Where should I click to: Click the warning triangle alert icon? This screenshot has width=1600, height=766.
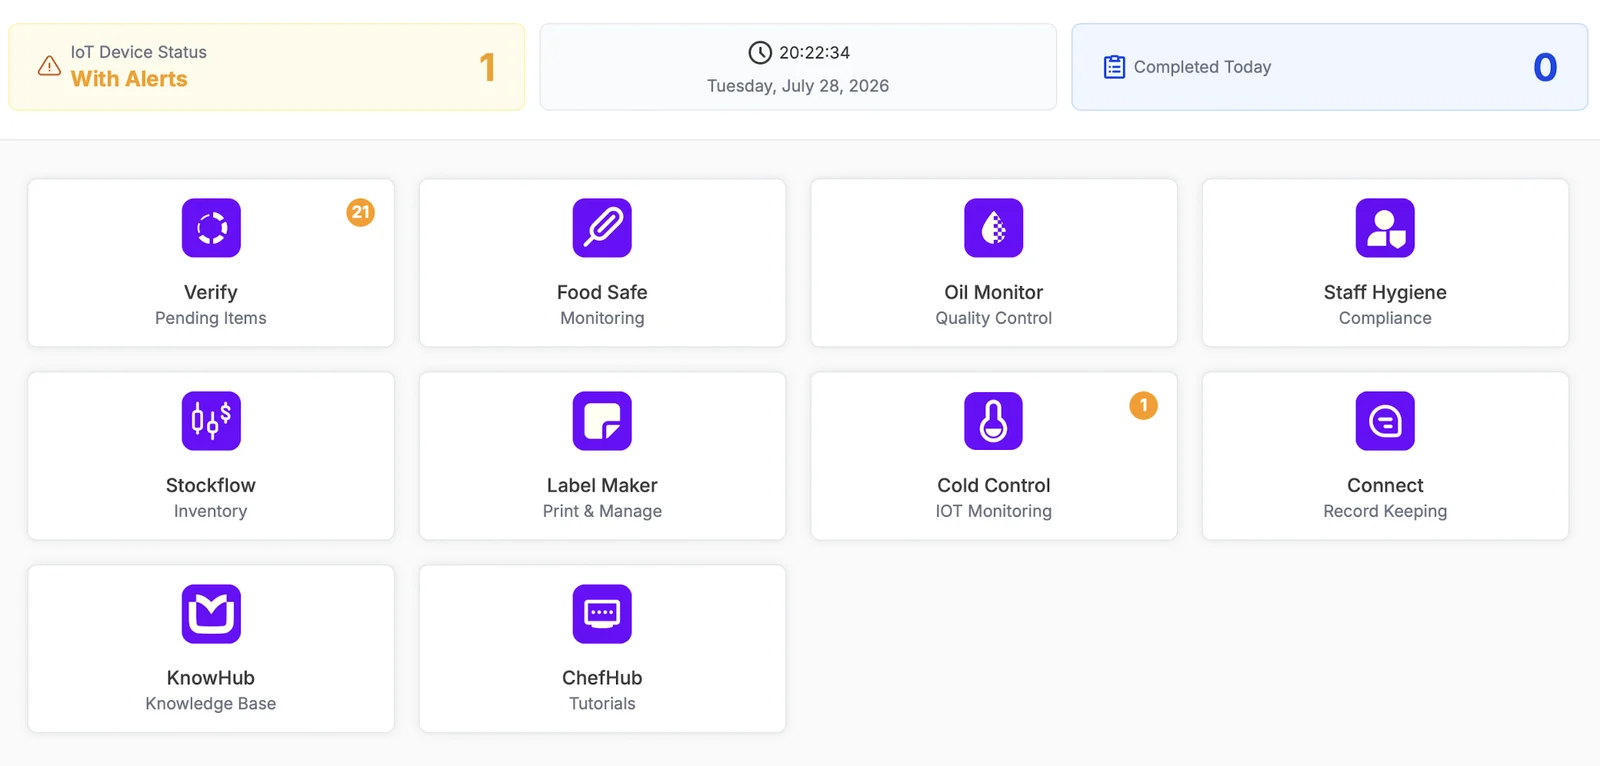point(49,66)
